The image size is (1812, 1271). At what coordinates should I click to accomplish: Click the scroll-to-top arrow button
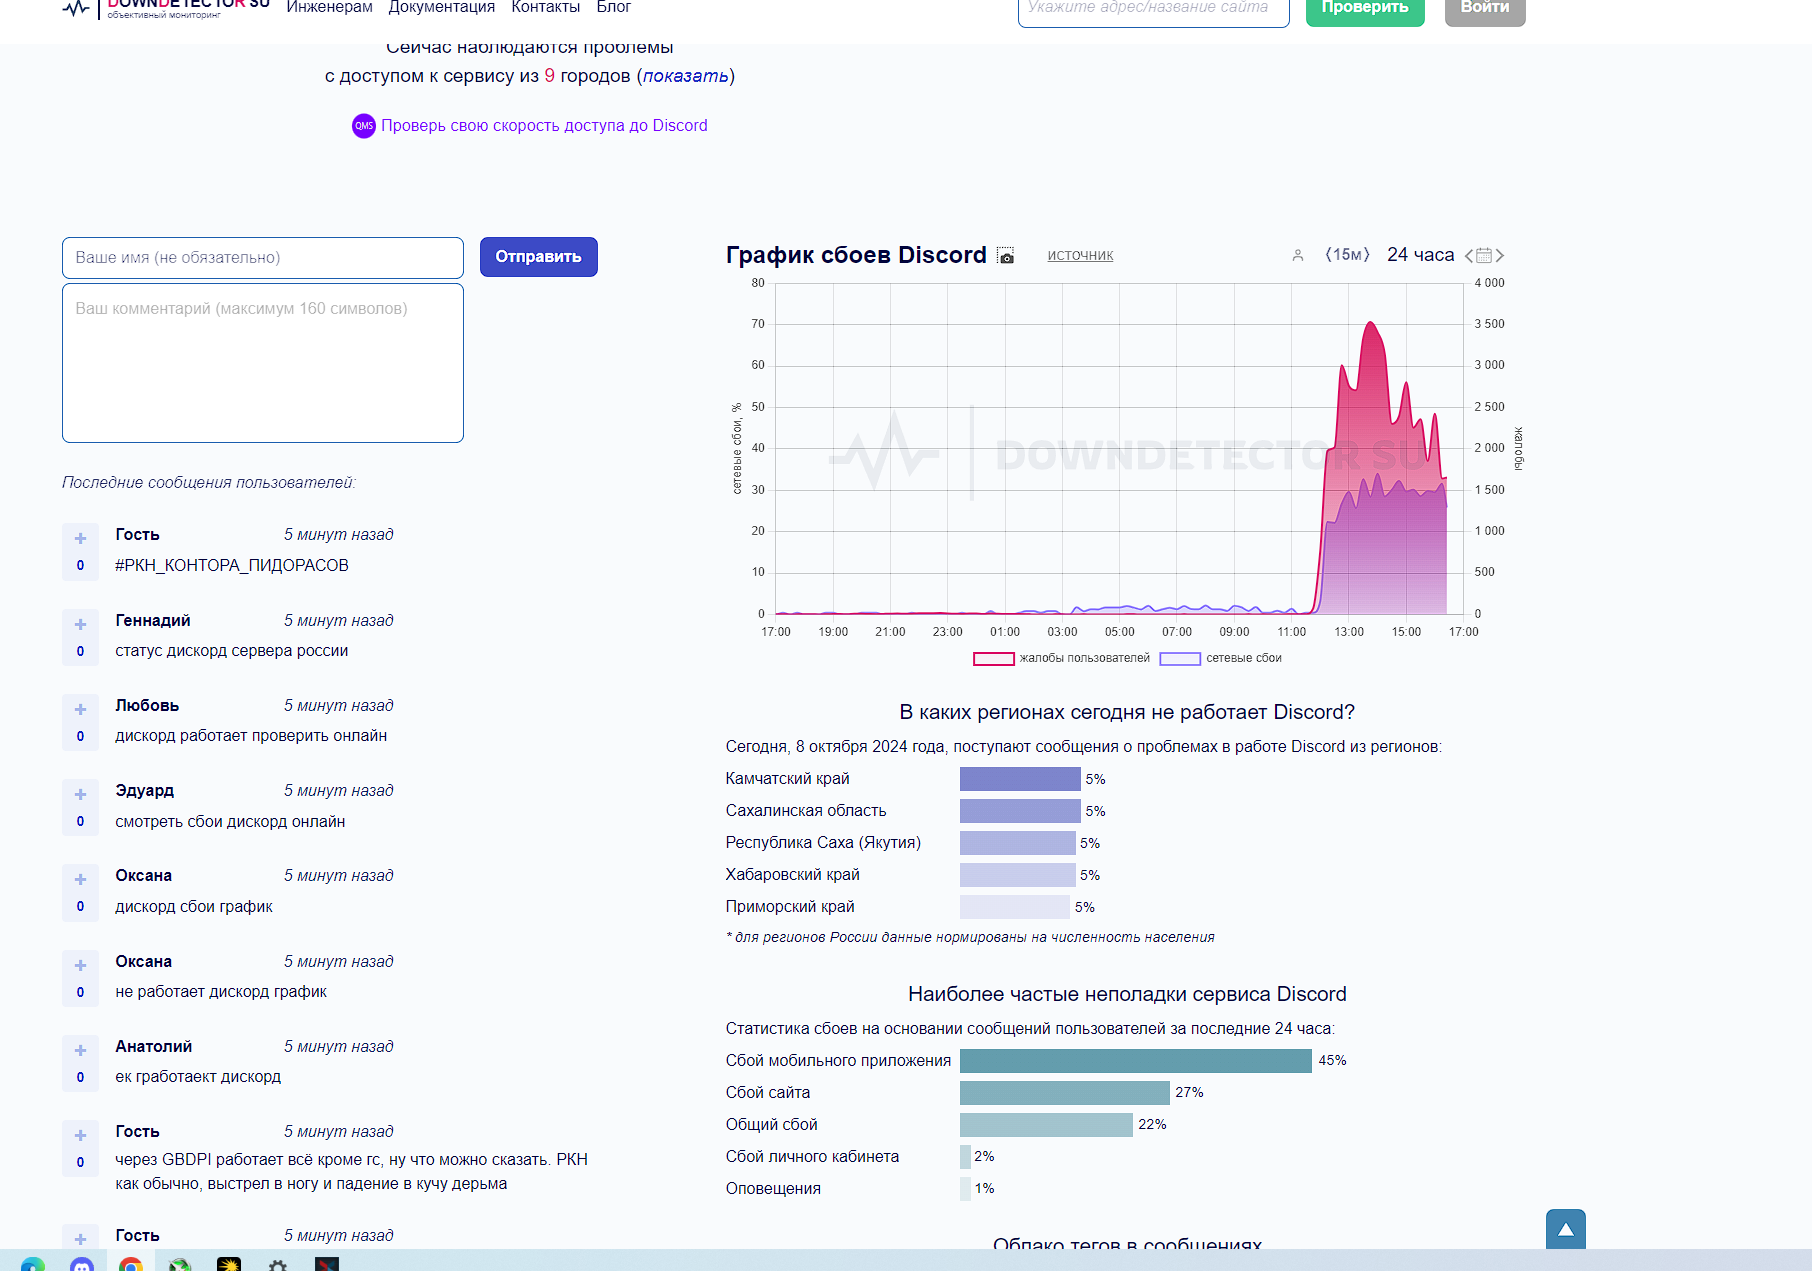(x=1566, y=1229)
